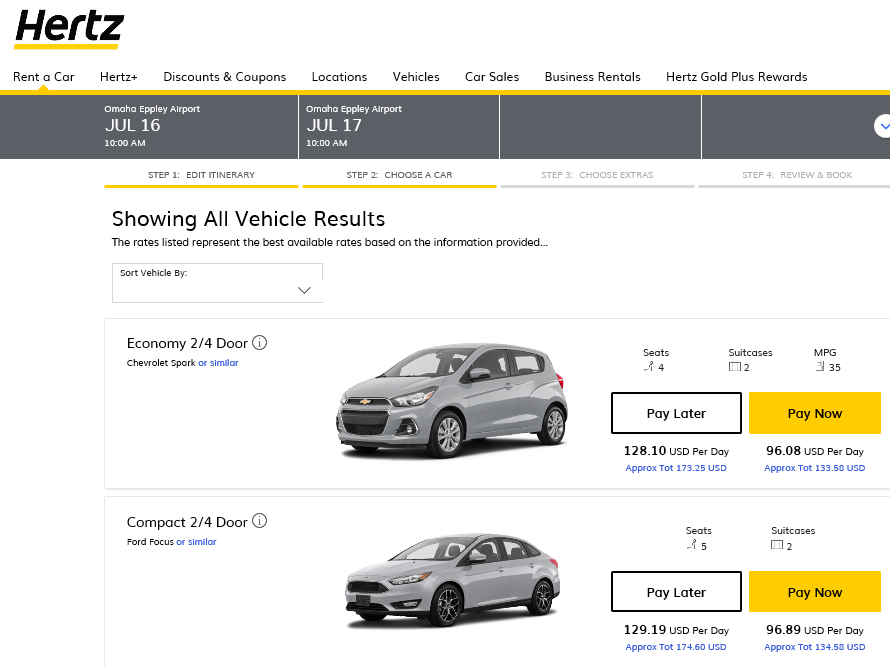Open the Rent a Car menu
This screenshot has height=666, width=890.
44,77
